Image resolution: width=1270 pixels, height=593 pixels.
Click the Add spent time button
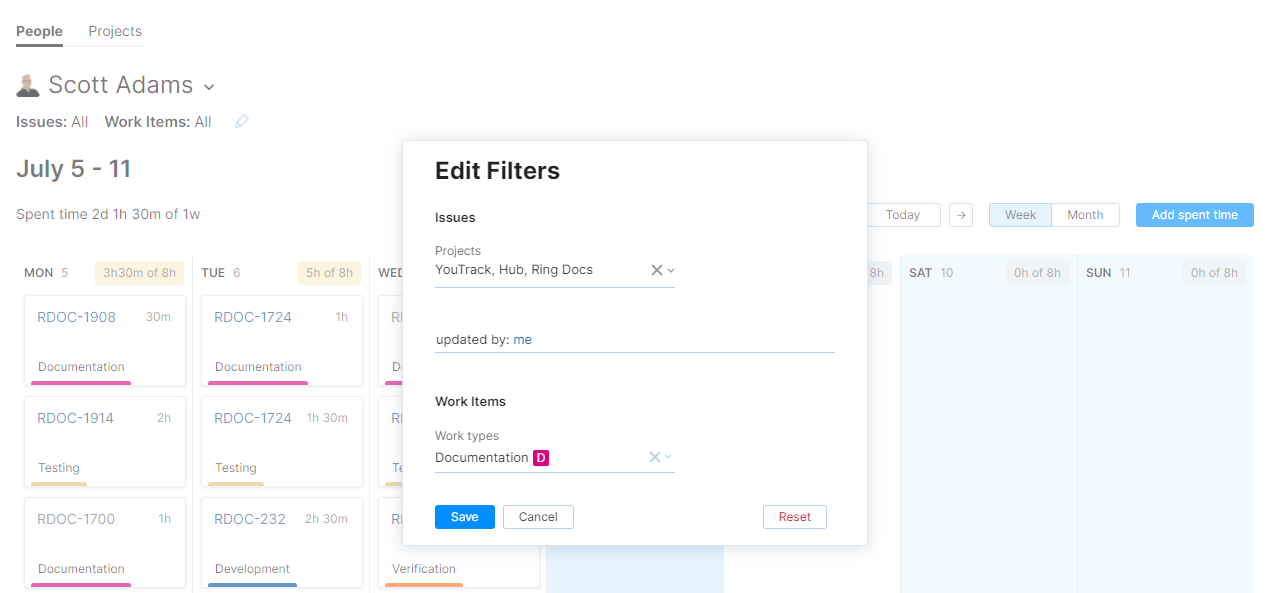point(1194,215)
